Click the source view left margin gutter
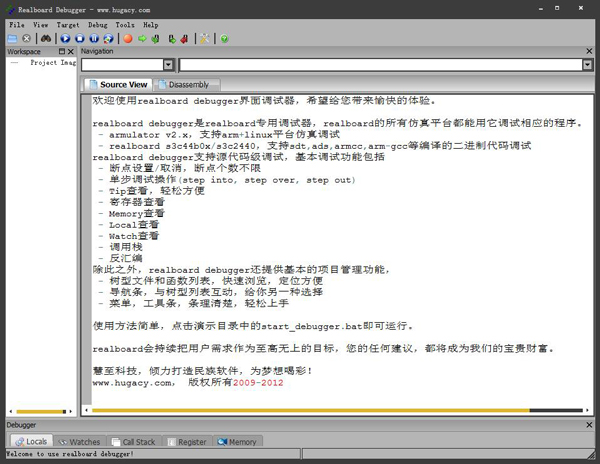Image resolution: width=600 pixels, height=464 pixels. click(x=87, y=249)
